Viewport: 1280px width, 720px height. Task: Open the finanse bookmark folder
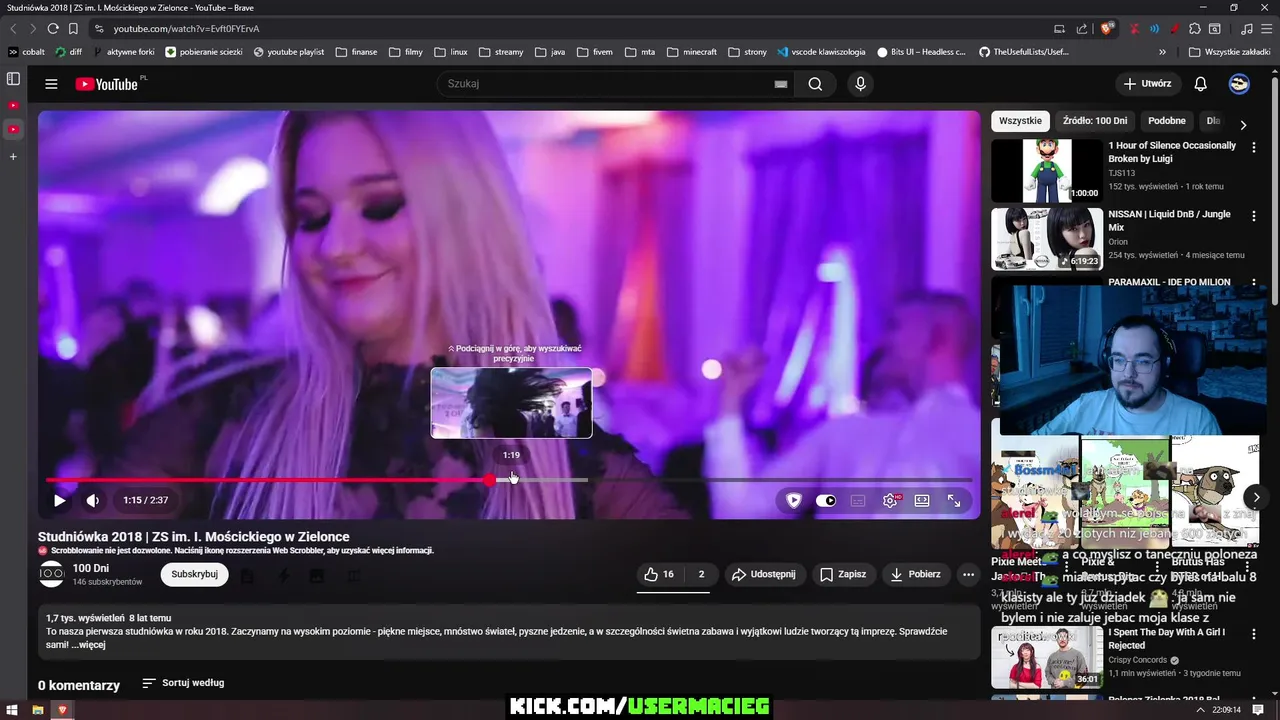(x=356, y=52)
